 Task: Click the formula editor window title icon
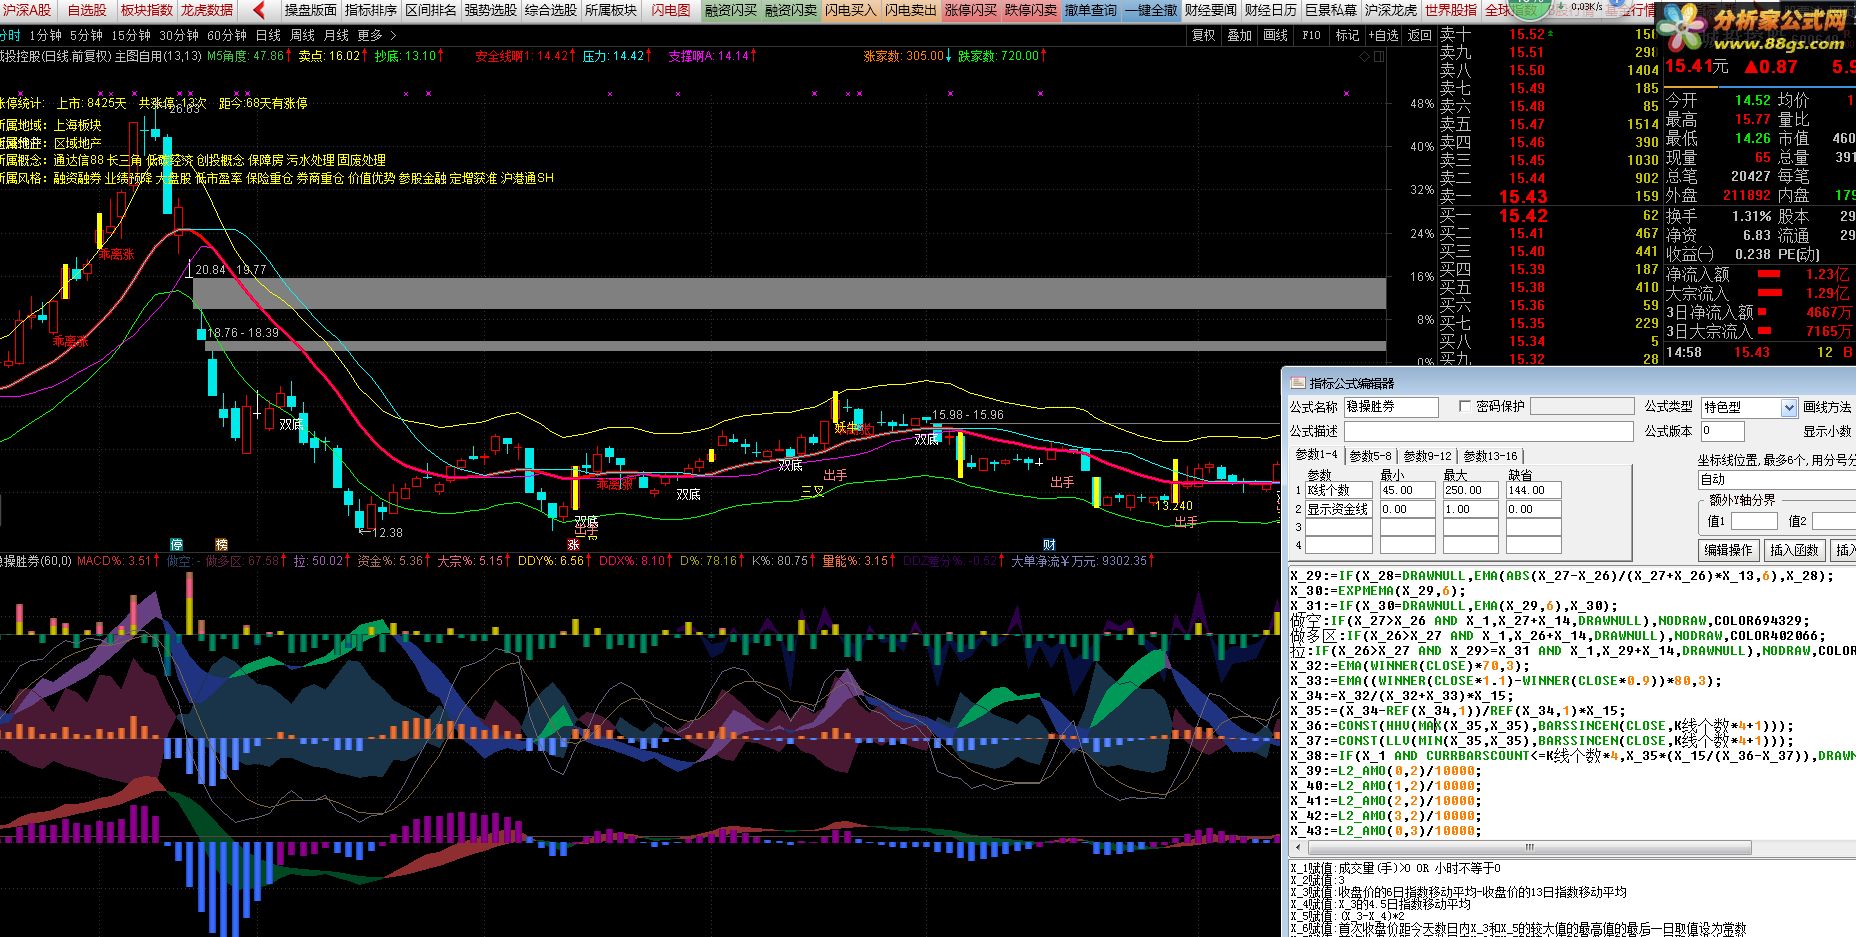(x=1298, y=383)
